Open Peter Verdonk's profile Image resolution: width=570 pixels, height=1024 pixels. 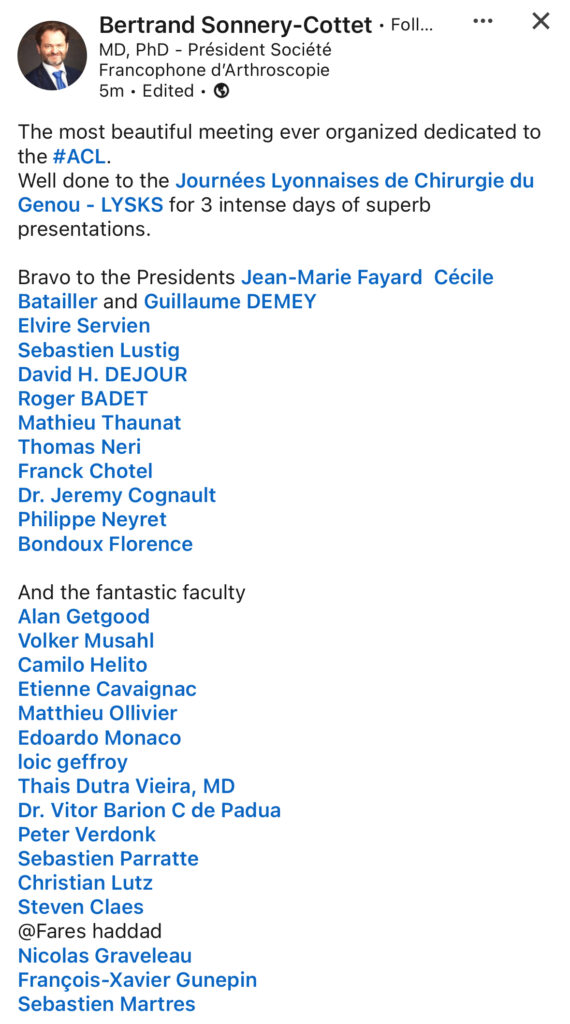tap(87, 835)
